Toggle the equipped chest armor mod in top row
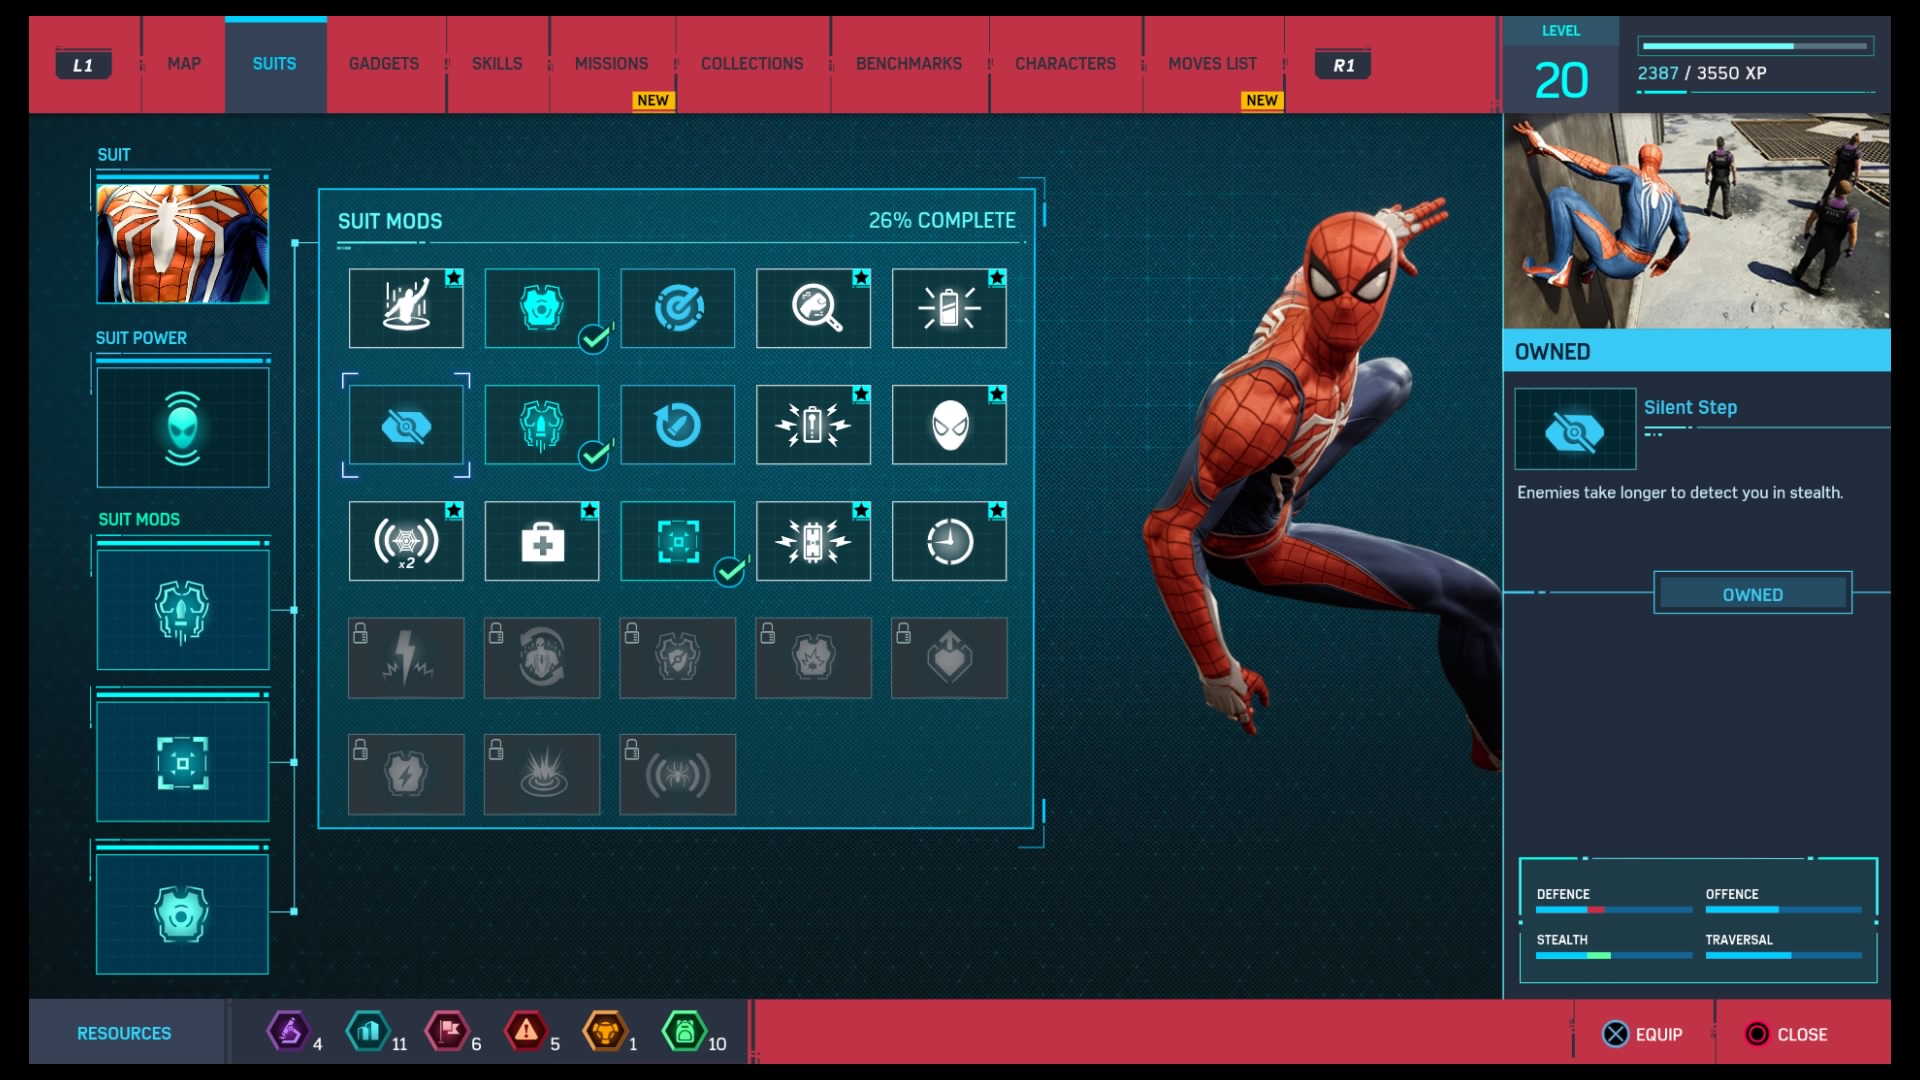The width and height of the screenshot is (1920, 1080). click(542, 308)
